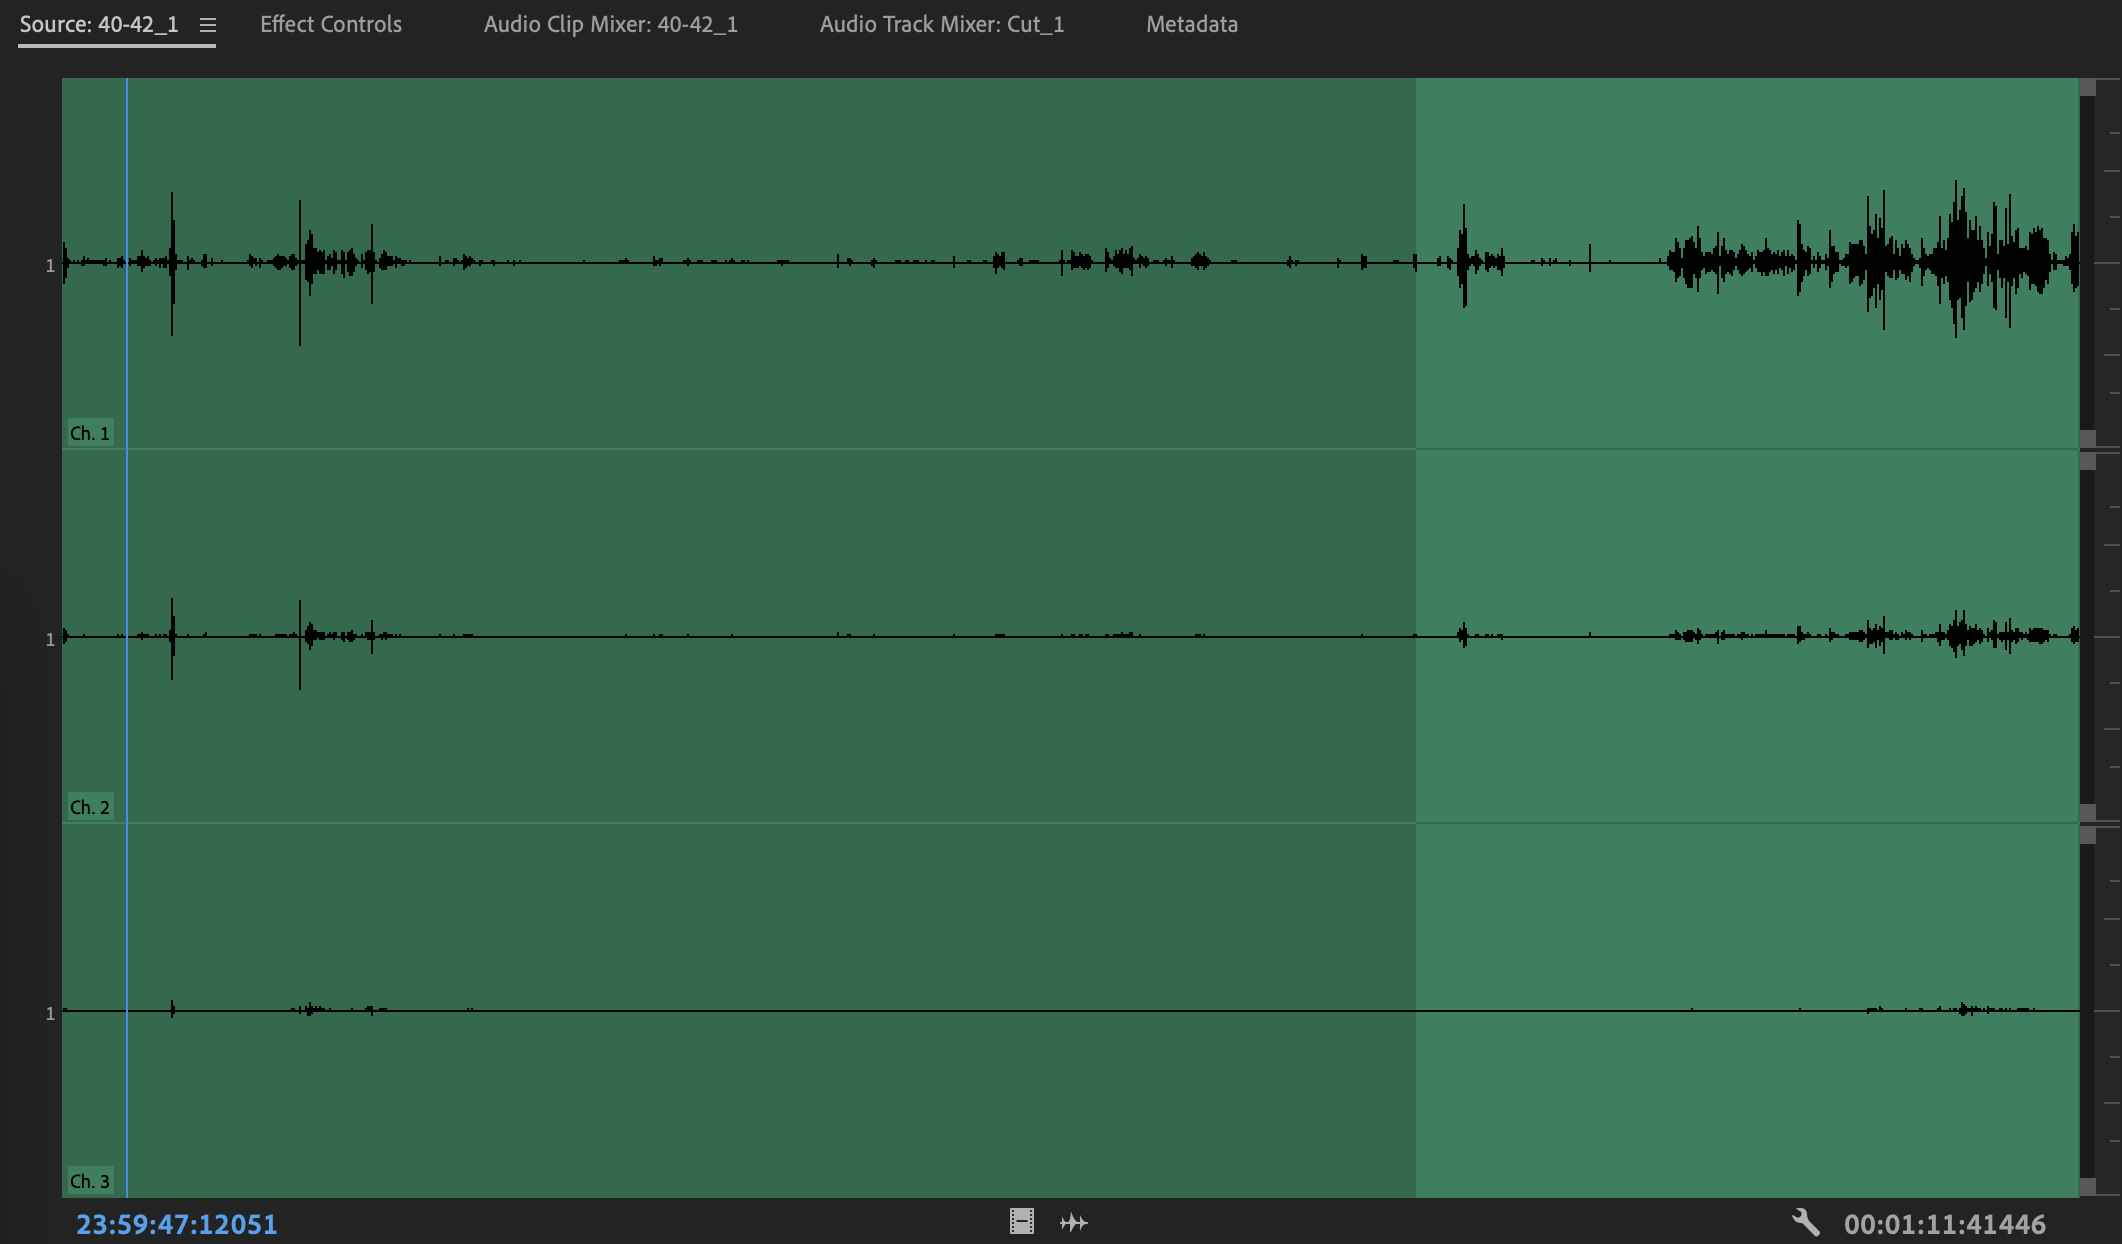2122x1244 pixels.
Task: Click the Ch. 1 channel label
Action: click(91, 433)
